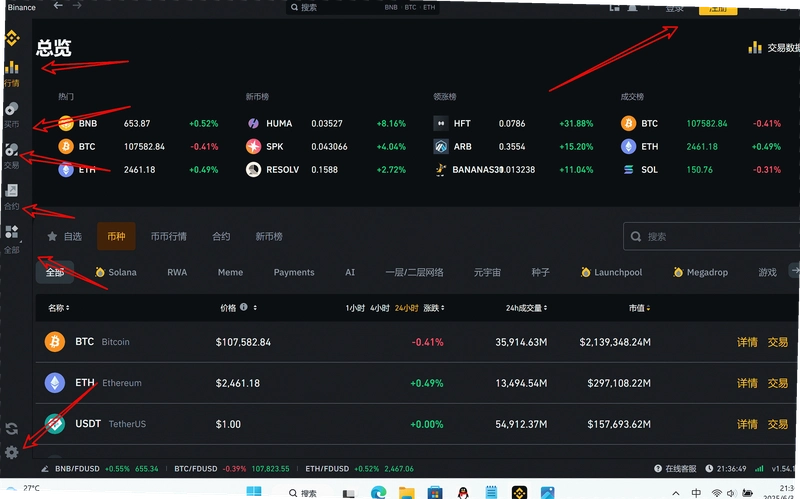Click the BNB coin icon in 热门 list
Image resolution: width=800 pixels, height=499 pixels.
66,123
